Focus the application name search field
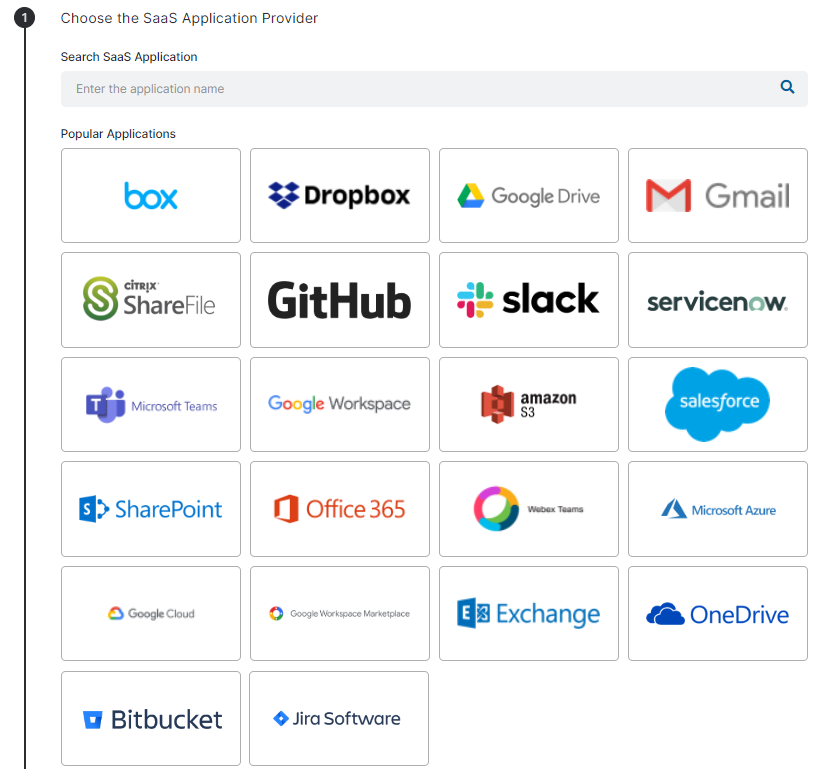The width and height of the screenshot is (822, 776). click(x=420, y=89)
